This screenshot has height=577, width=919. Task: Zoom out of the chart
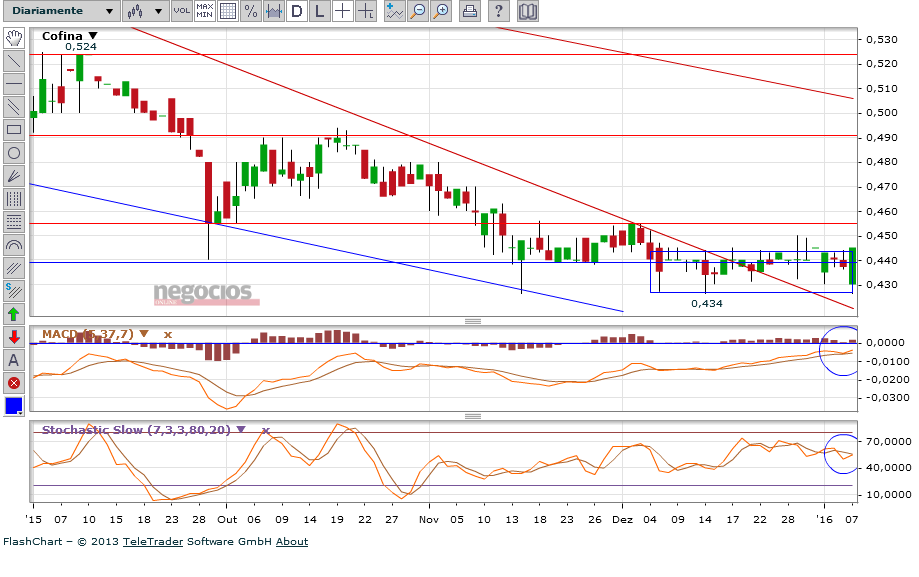pos(418,11)
